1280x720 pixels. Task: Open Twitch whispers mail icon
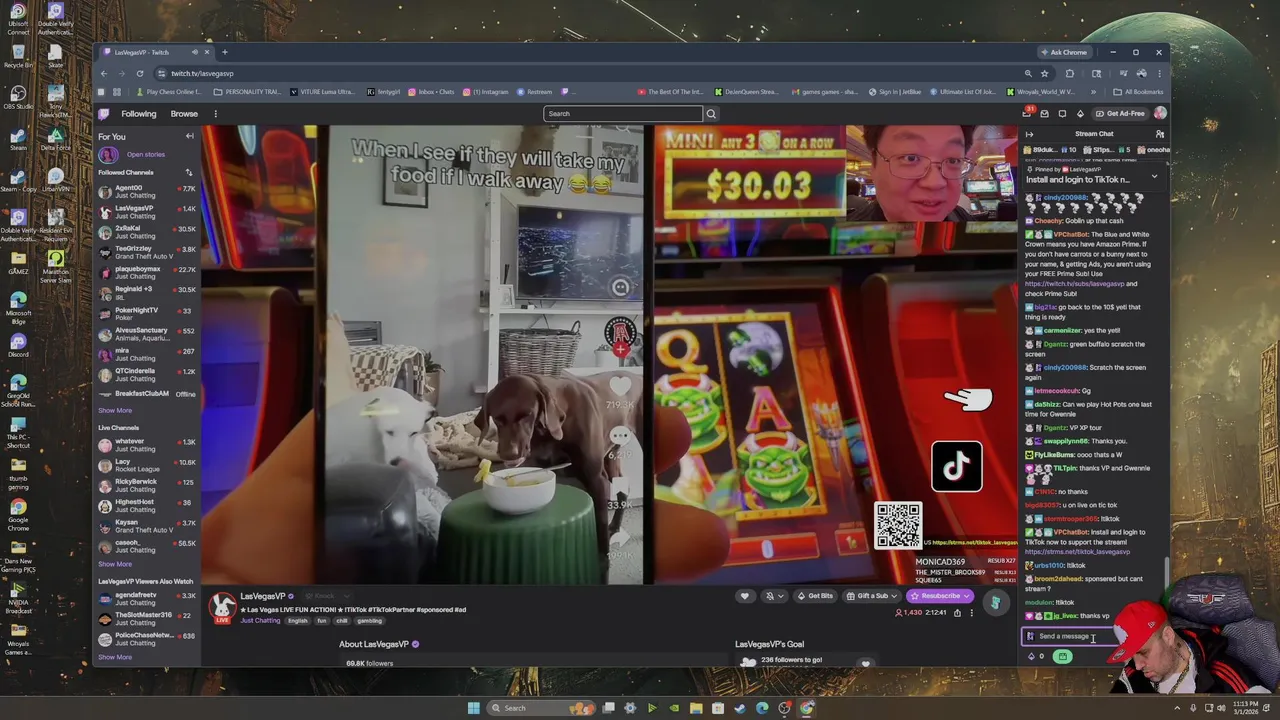pyautogui.click(x=1045, y=114)
